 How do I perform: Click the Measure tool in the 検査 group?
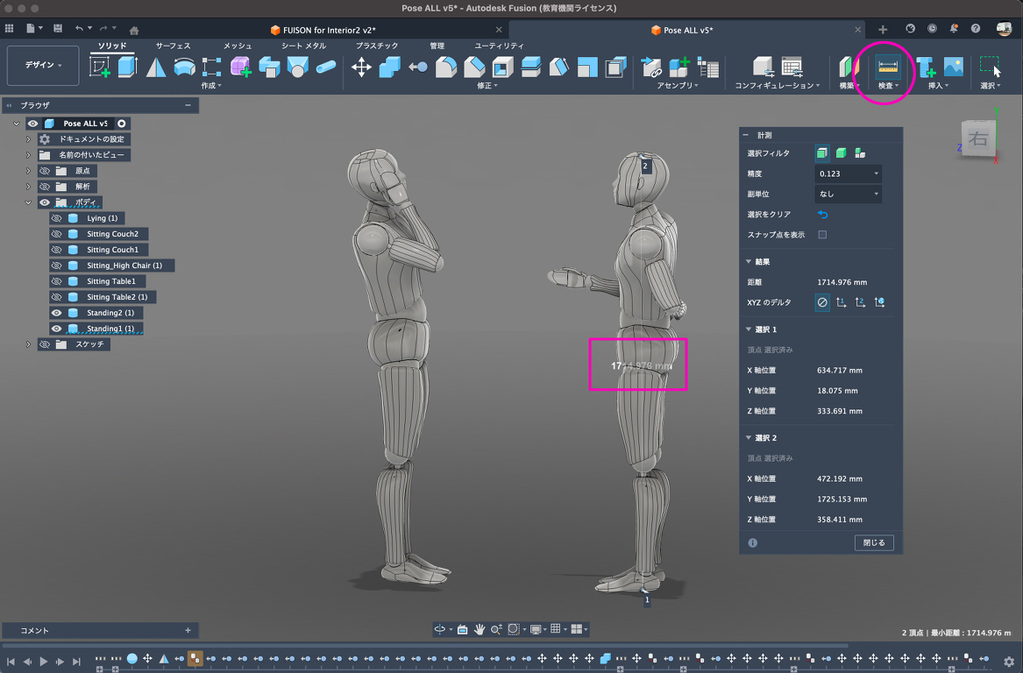pyautogui.click(x=888, y=67)
